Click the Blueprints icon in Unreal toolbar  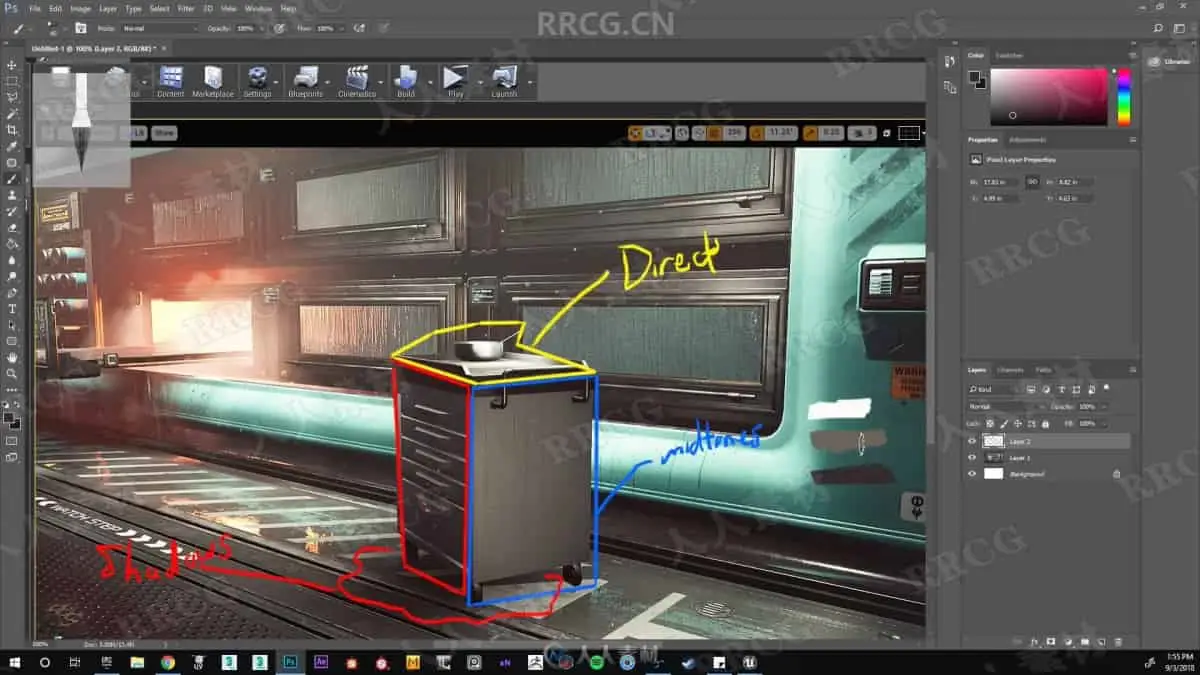click(x=305, y=82)
